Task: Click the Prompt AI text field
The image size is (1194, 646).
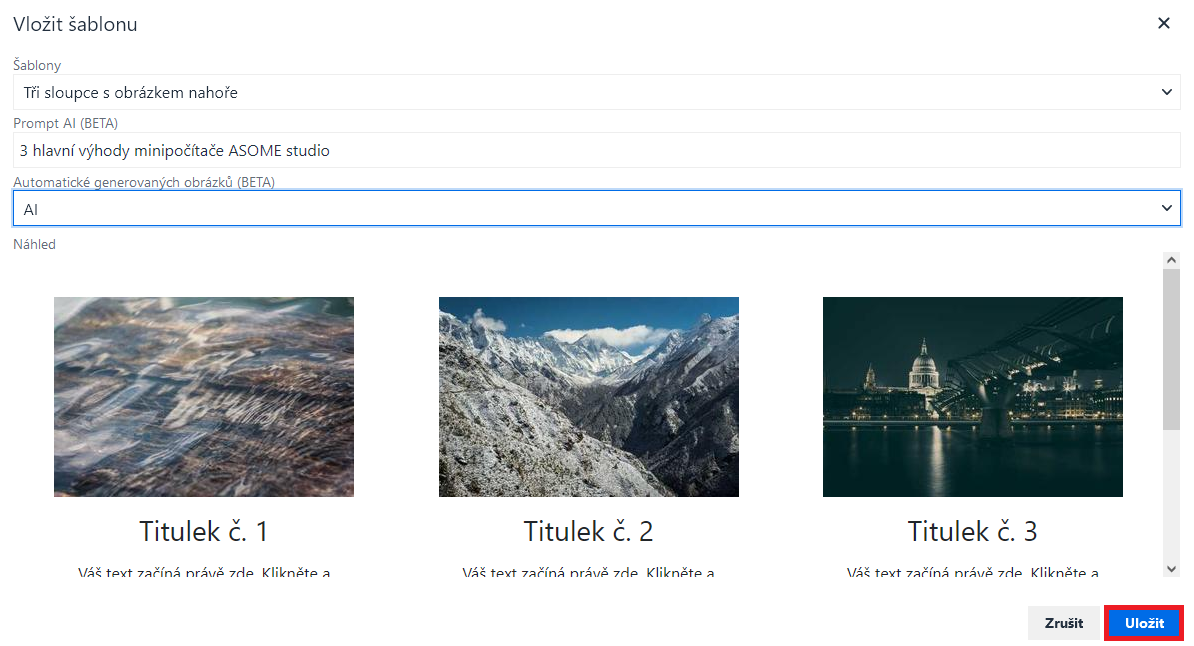Action: [x=596, y=150]
